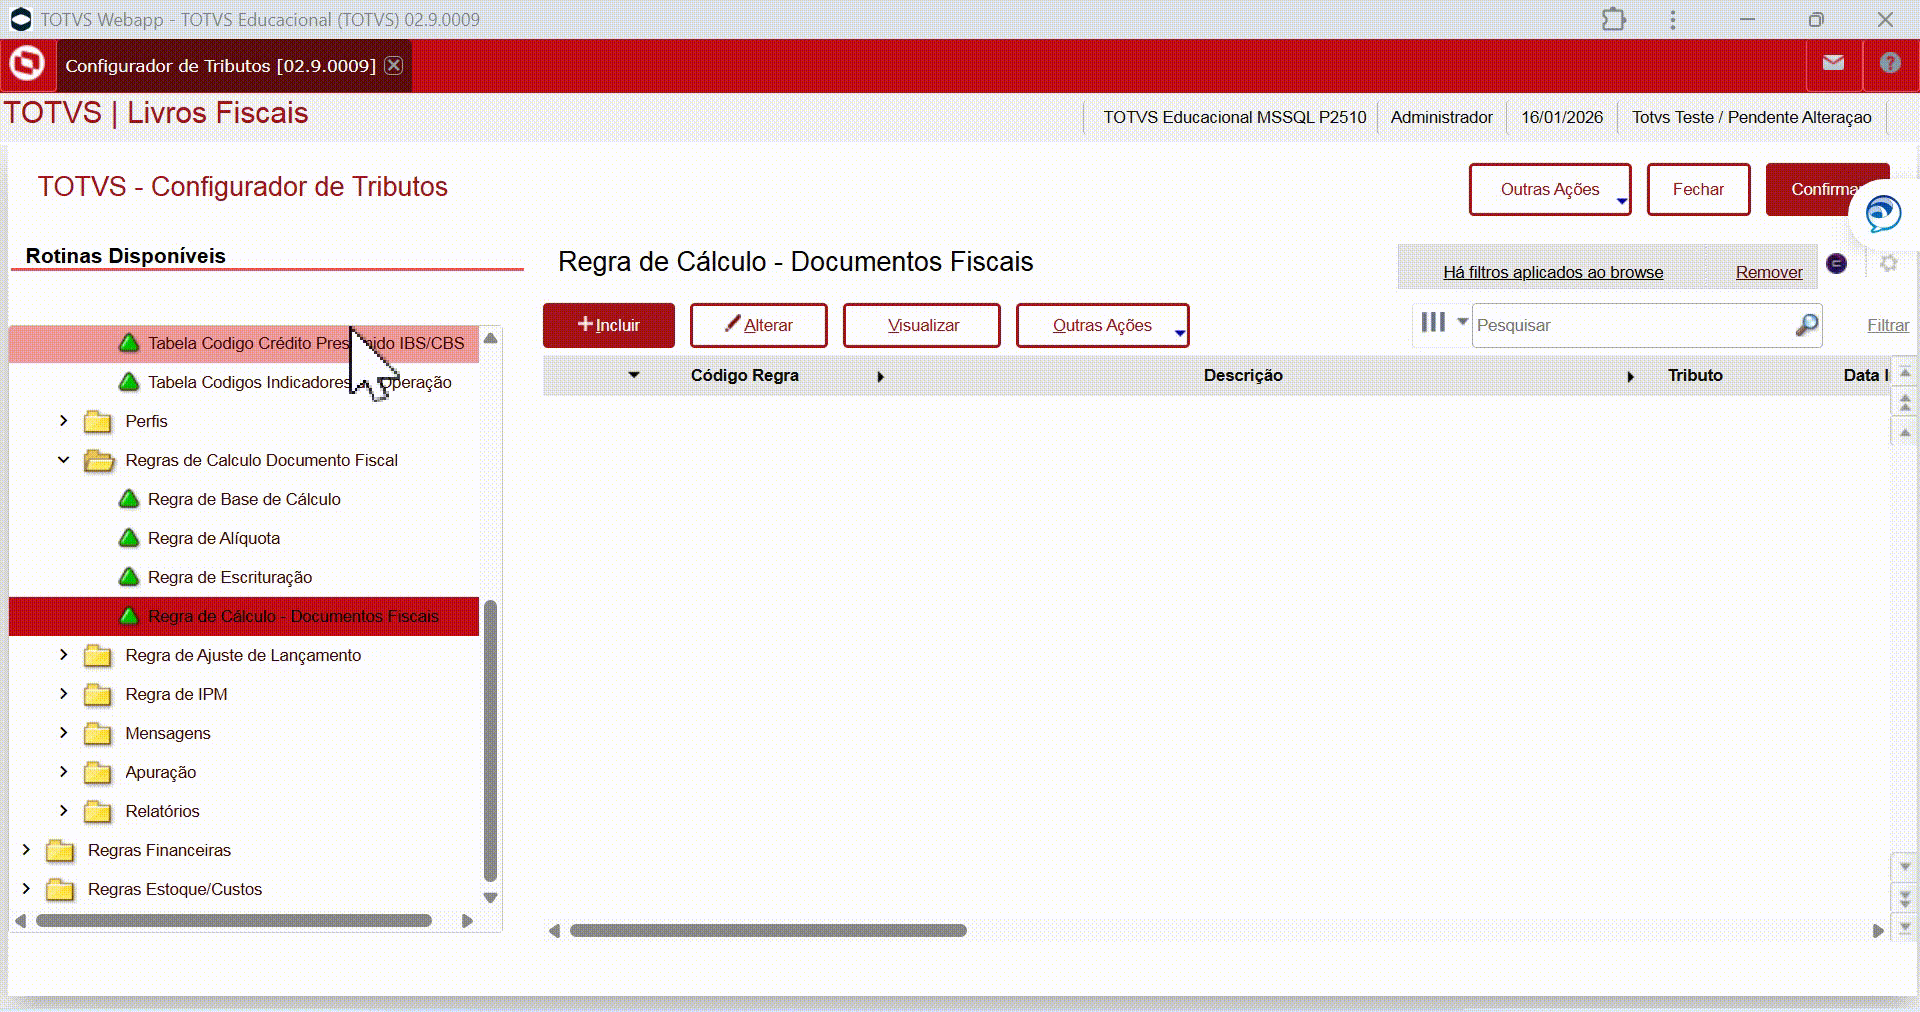Expand the Regra de IPM folder
1920x1012 pixels.
(x=63, y=694)
